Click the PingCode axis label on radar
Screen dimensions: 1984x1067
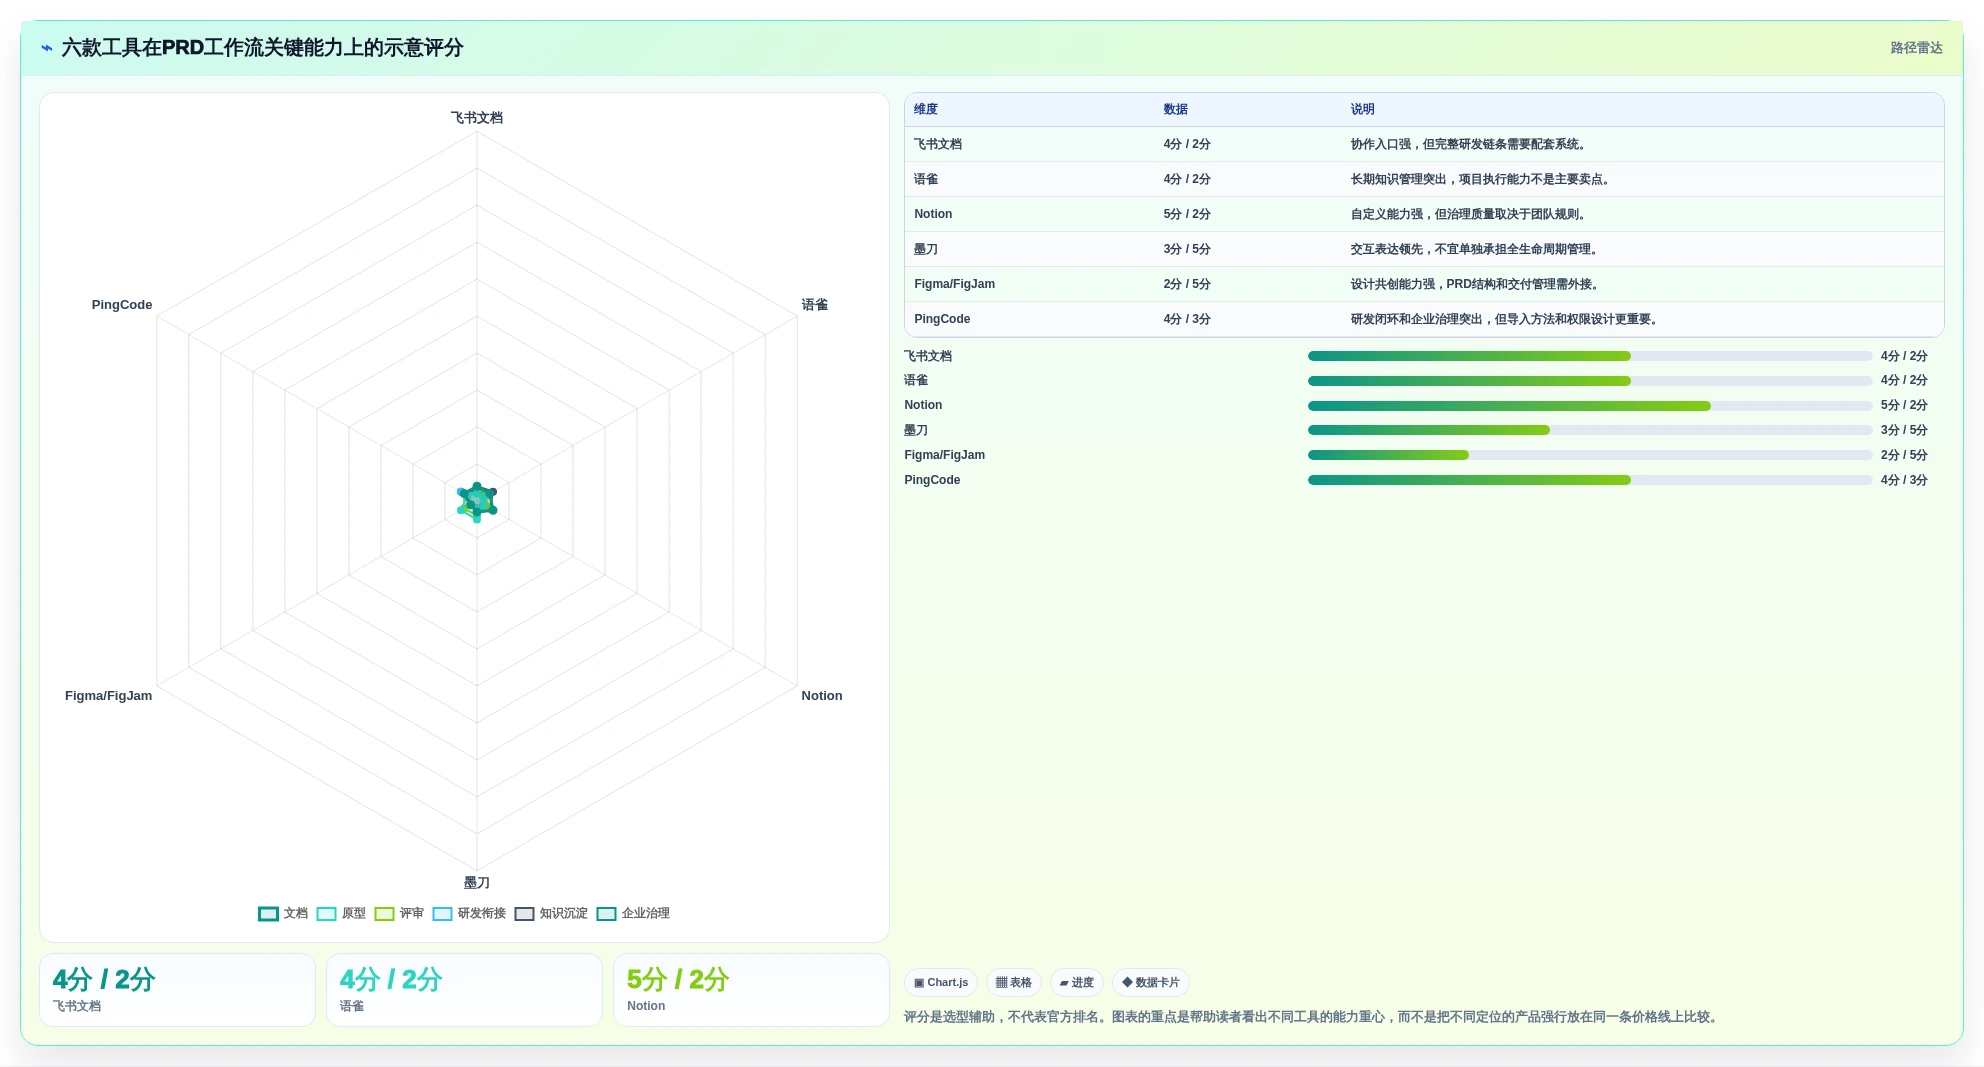coord(122,305)
